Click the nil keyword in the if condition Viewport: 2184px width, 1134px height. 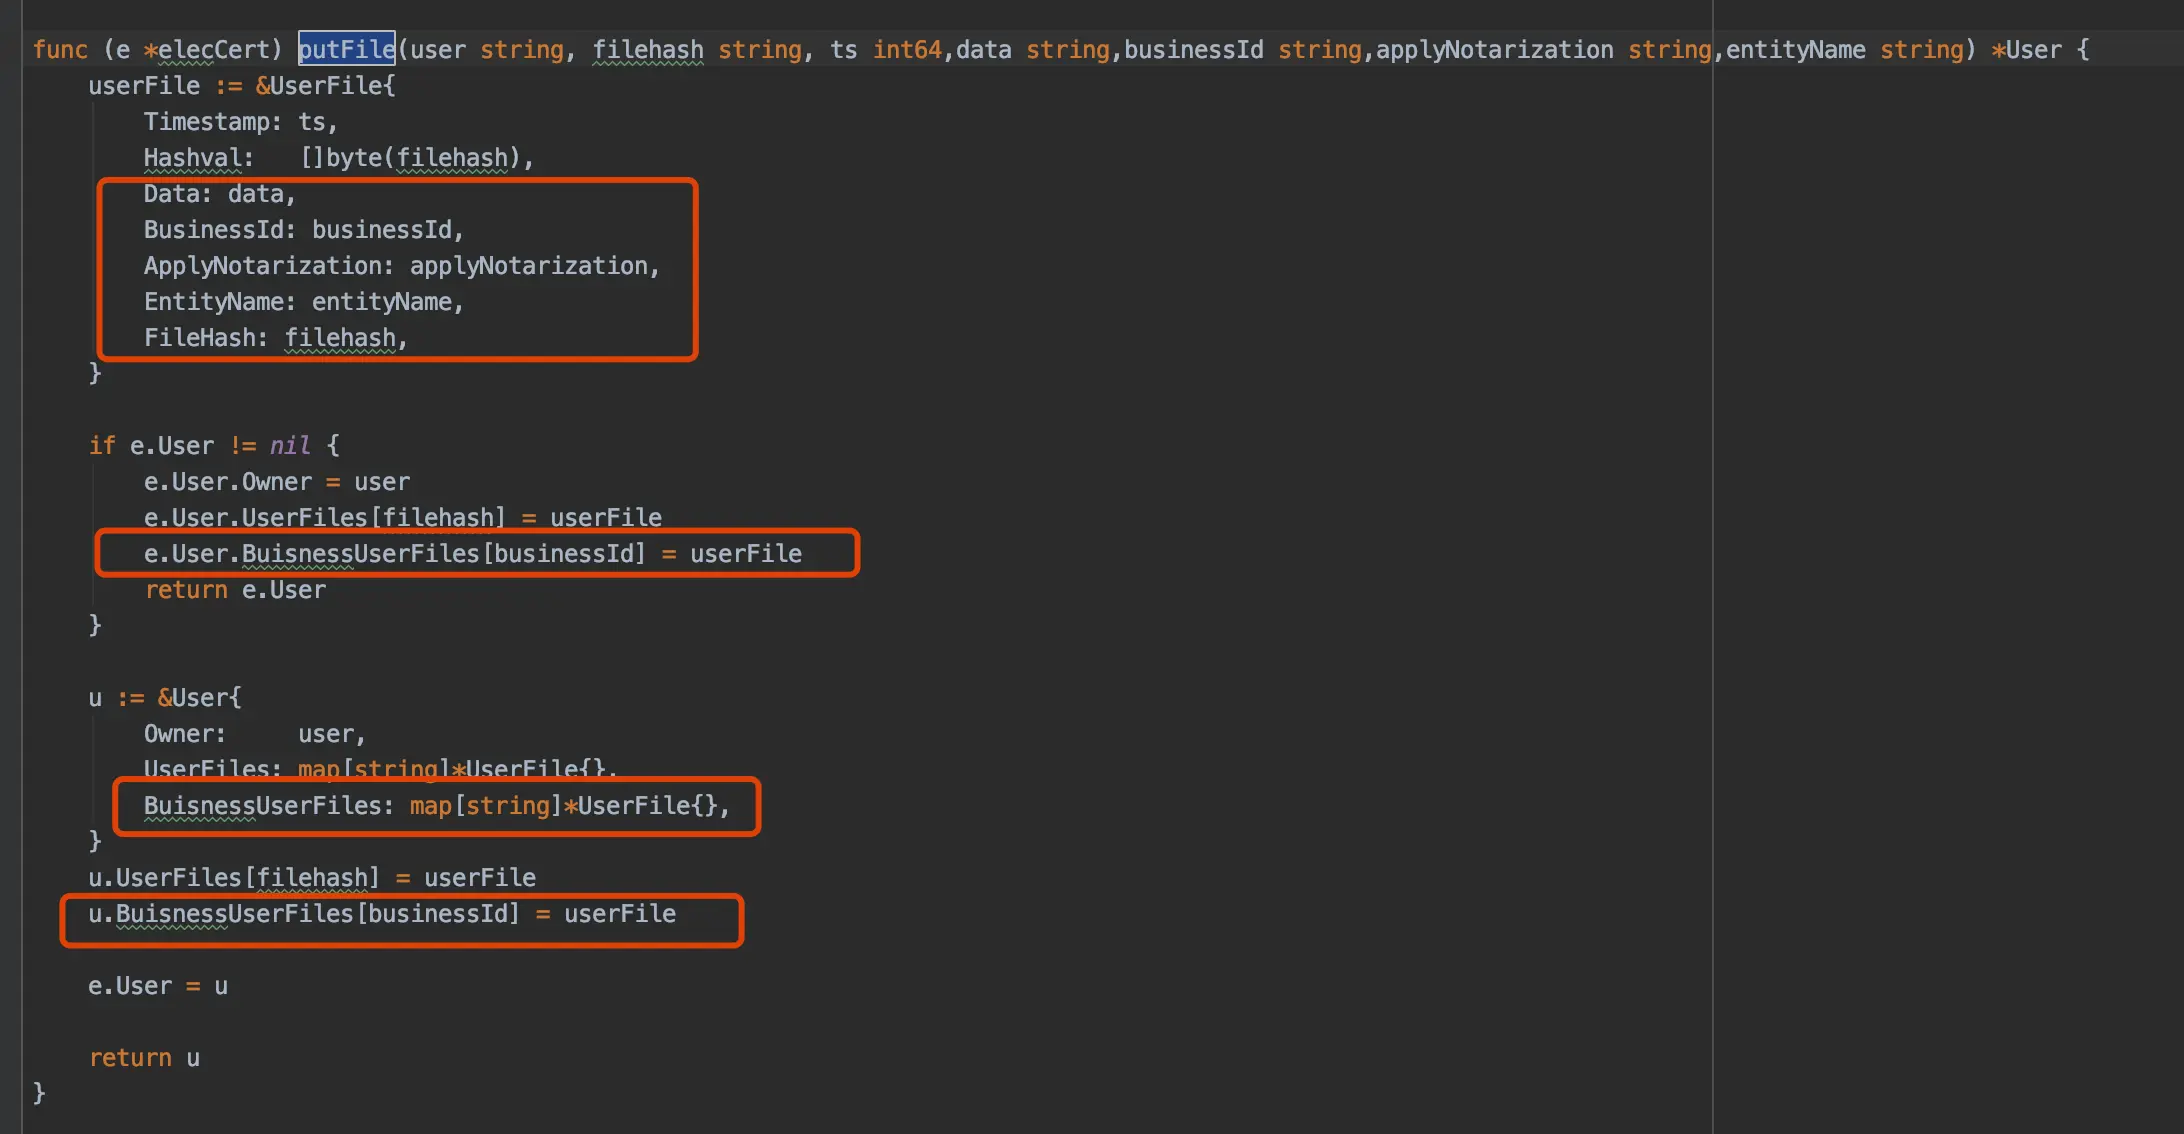pyautogui.click(x=289, y=446)
